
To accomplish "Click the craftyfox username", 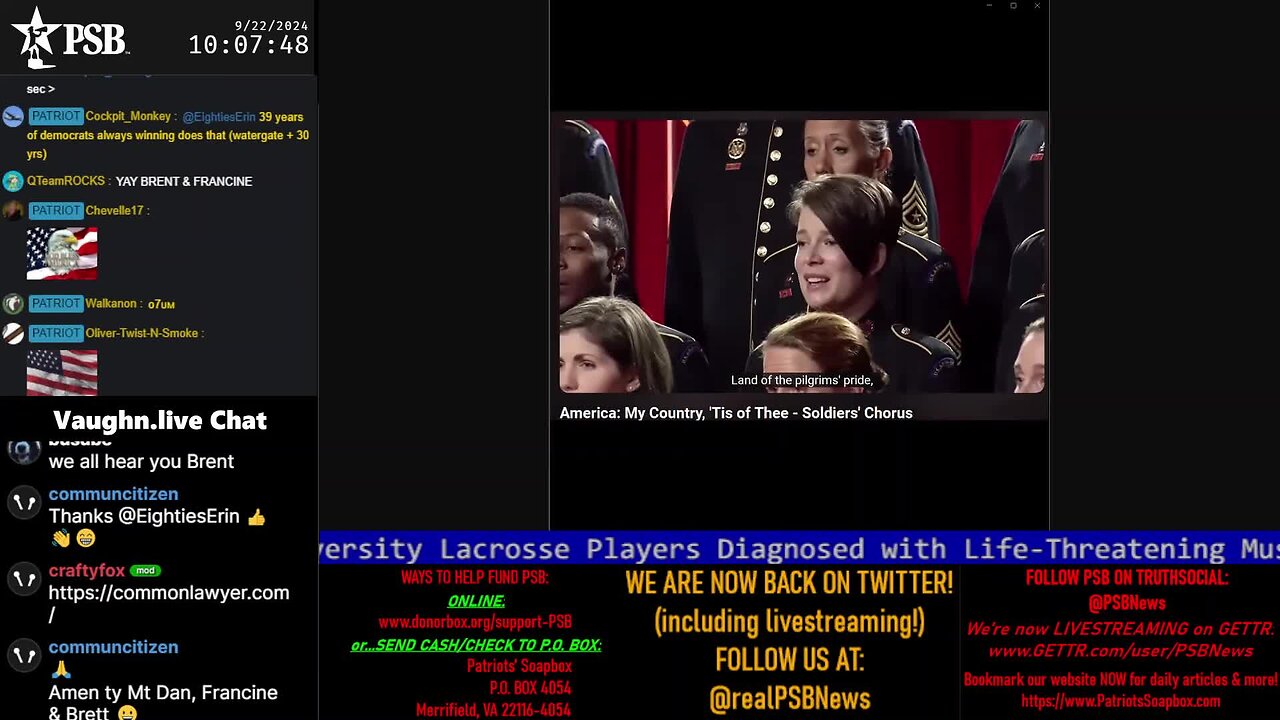I will [x=87, y=571].
